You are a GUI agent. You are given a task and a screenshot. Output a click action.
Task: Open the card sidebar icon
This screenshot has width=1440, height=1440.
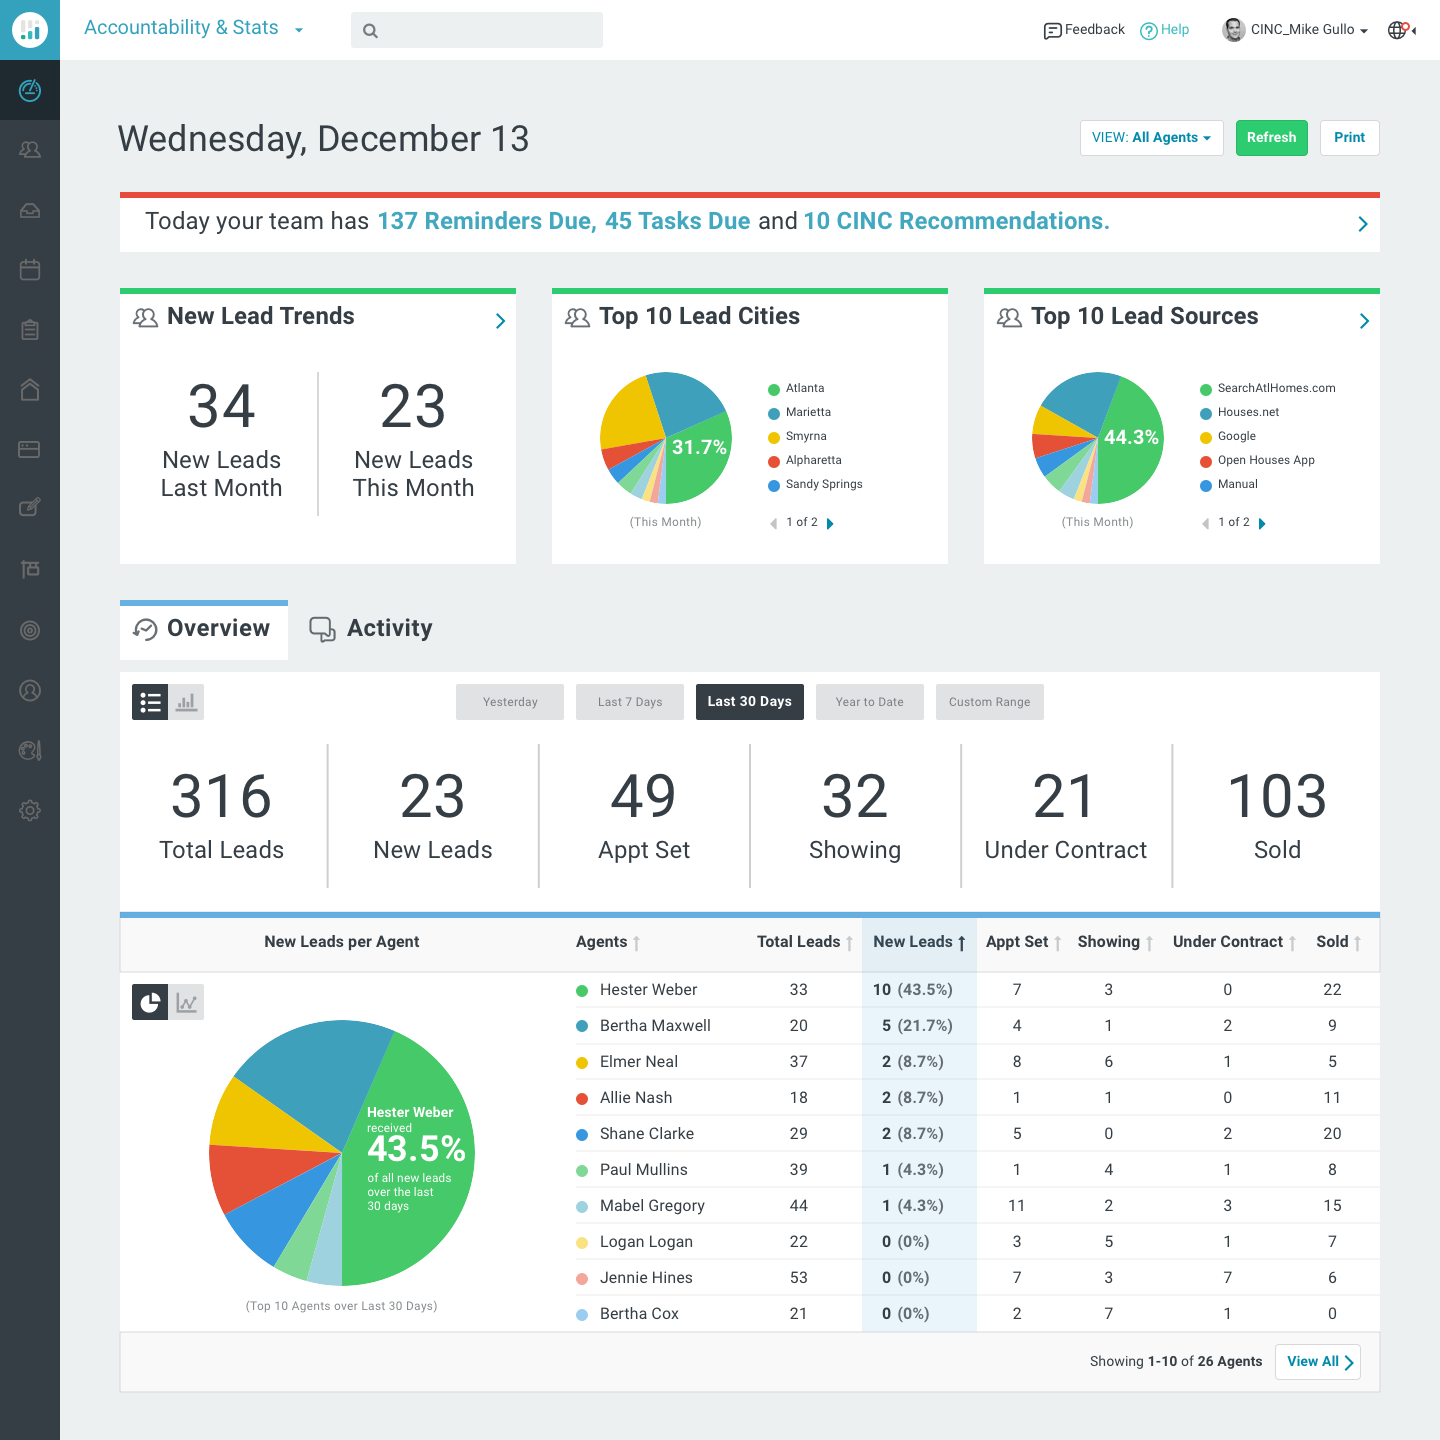30,450
